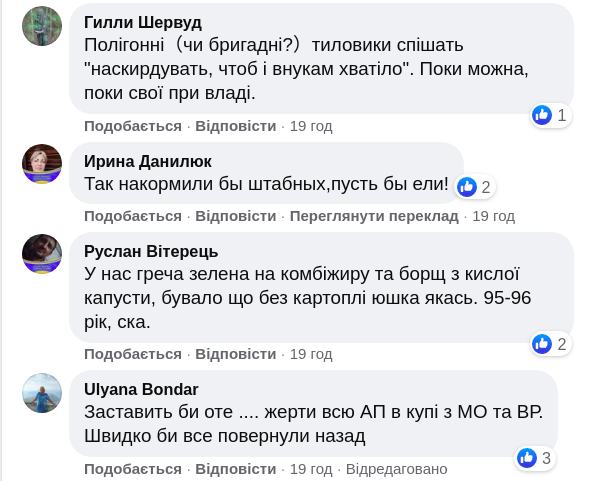Like Ирина Данилюк's comment via Подобається
Image resolution: width=614 pixels, height=481 pixels.
[x=133, y=216]
